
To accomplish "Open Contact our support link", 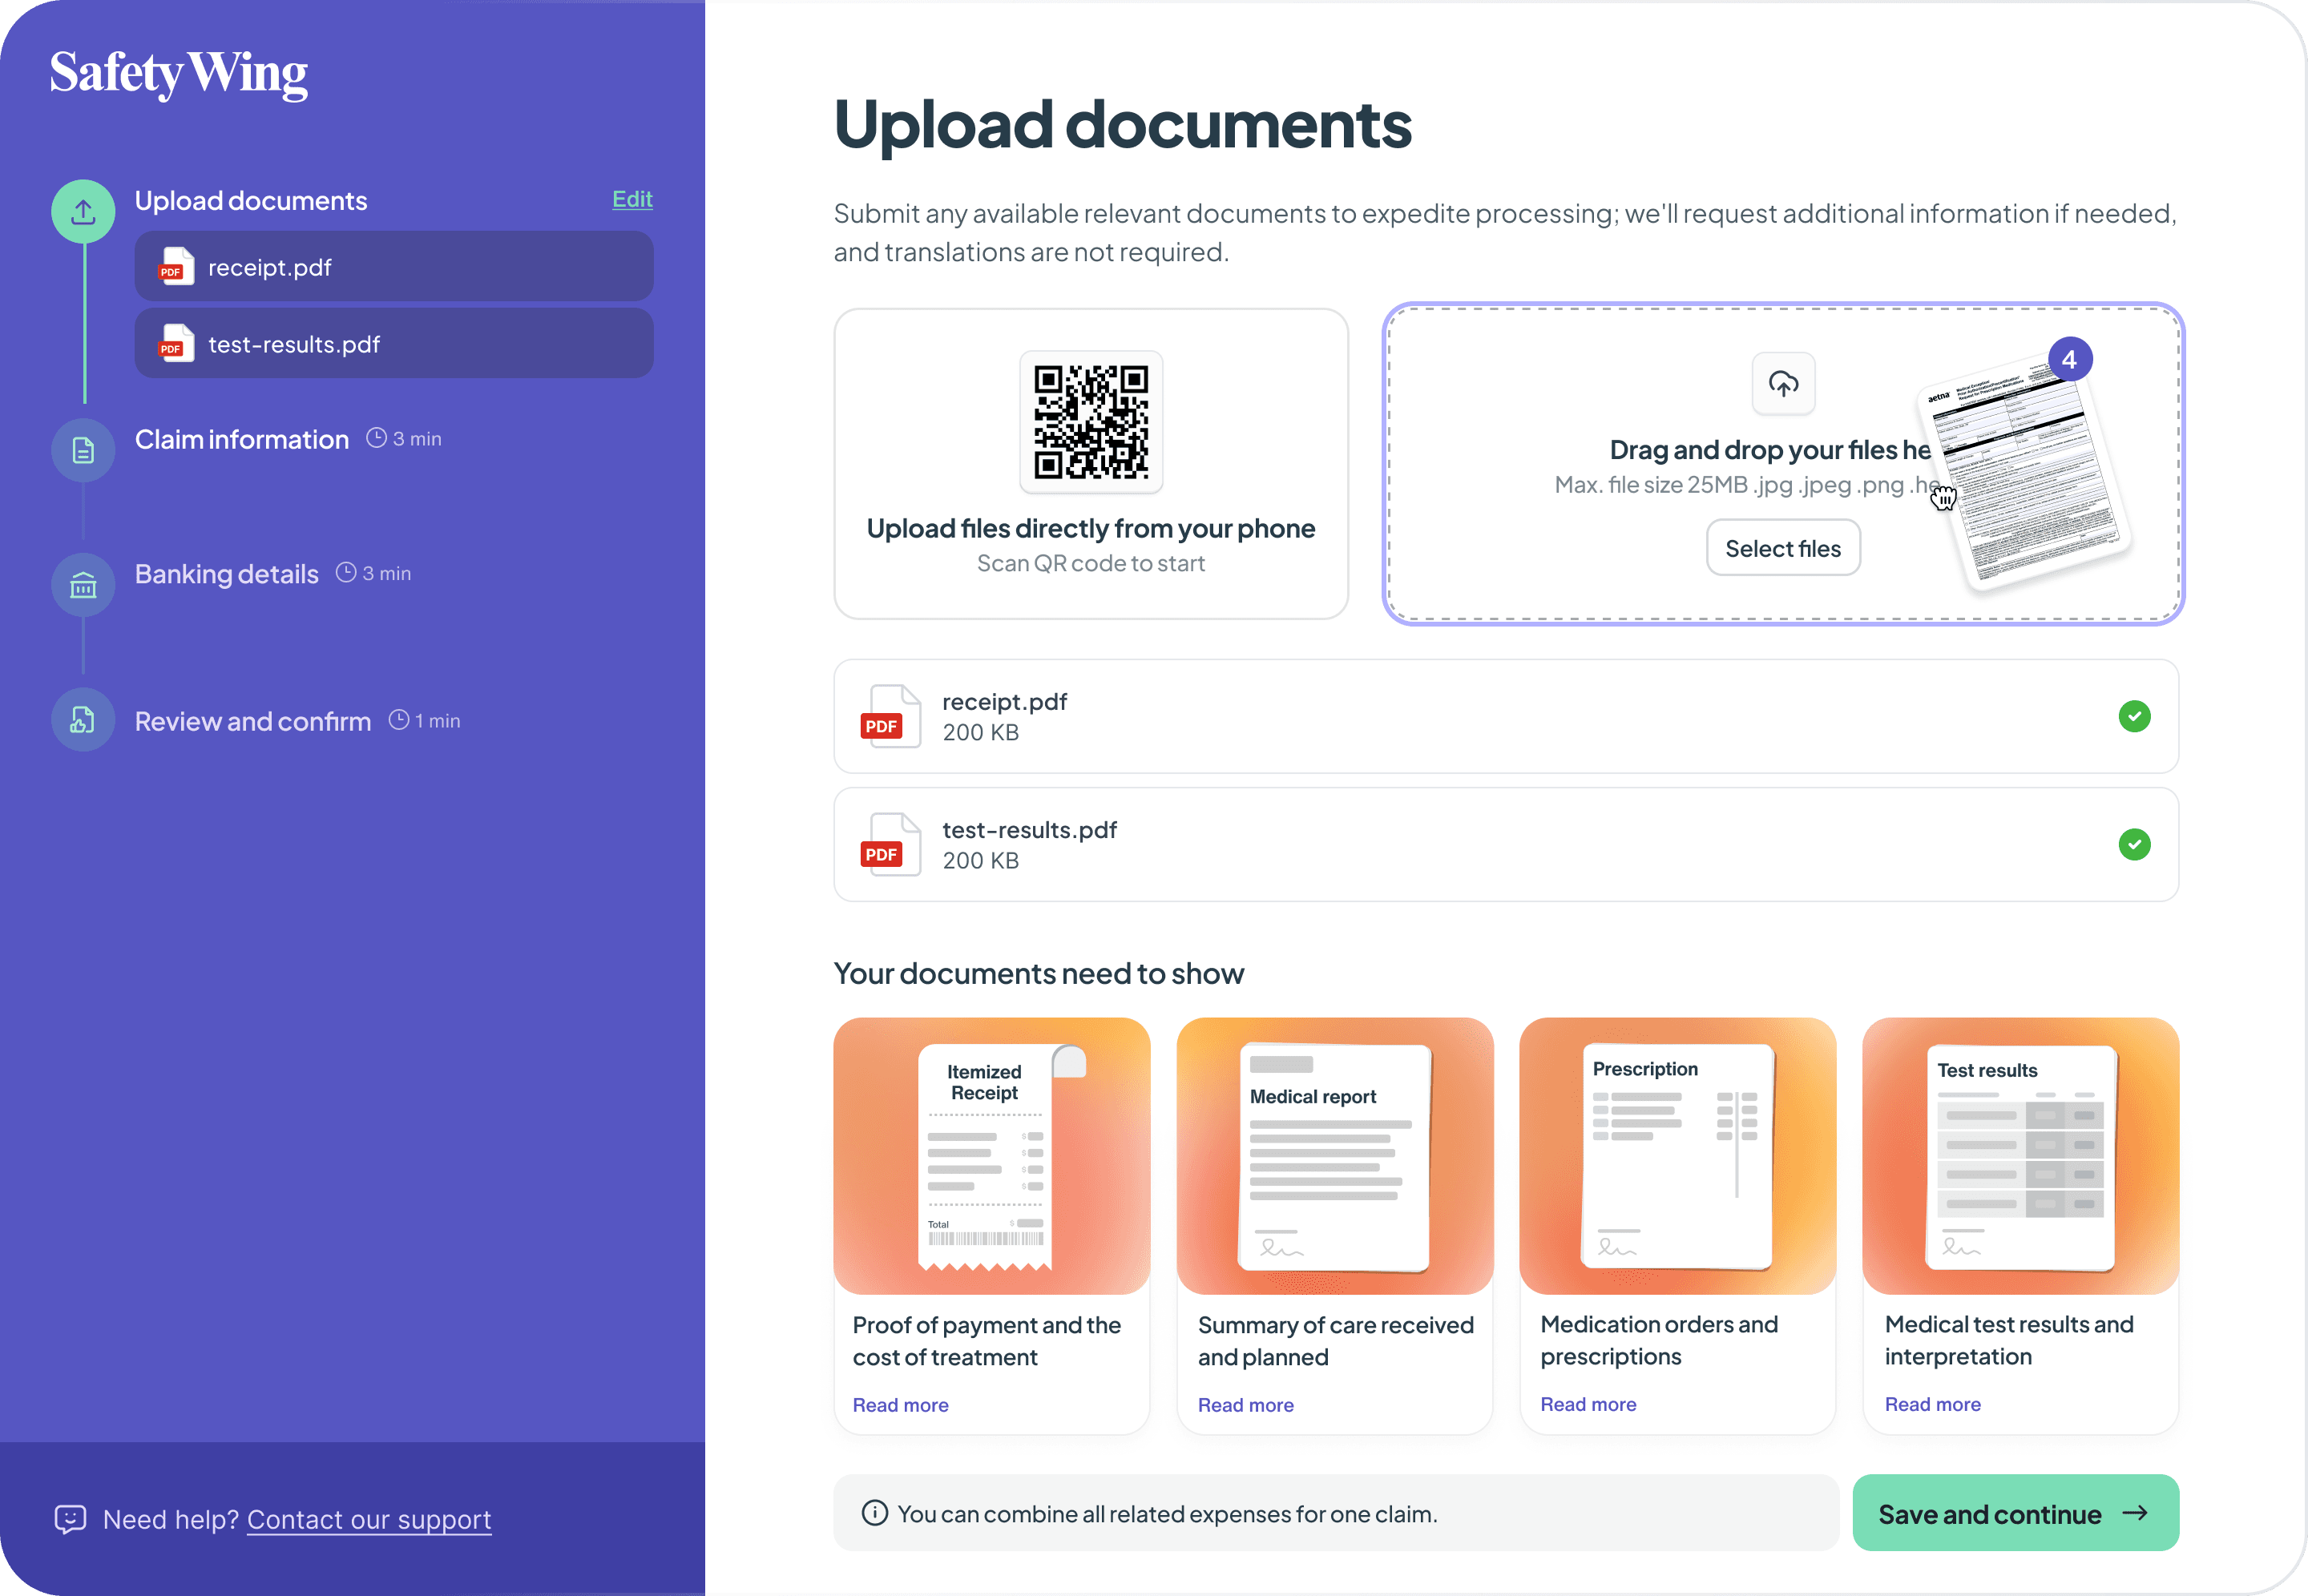I will 369,1519.
